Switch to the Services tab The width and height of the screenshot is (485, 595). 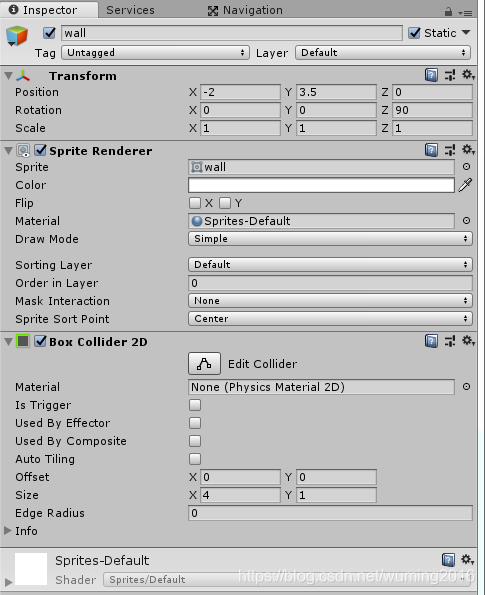[x=130, y=10]
